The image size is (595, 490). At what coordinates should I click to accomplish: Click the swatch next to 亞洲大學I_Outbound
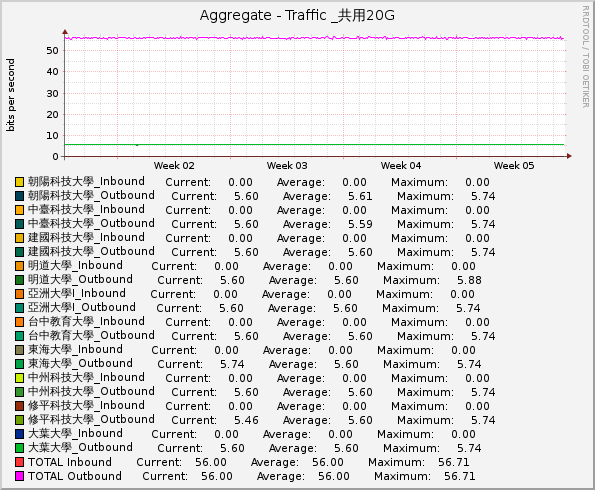(x=19, y=308)
